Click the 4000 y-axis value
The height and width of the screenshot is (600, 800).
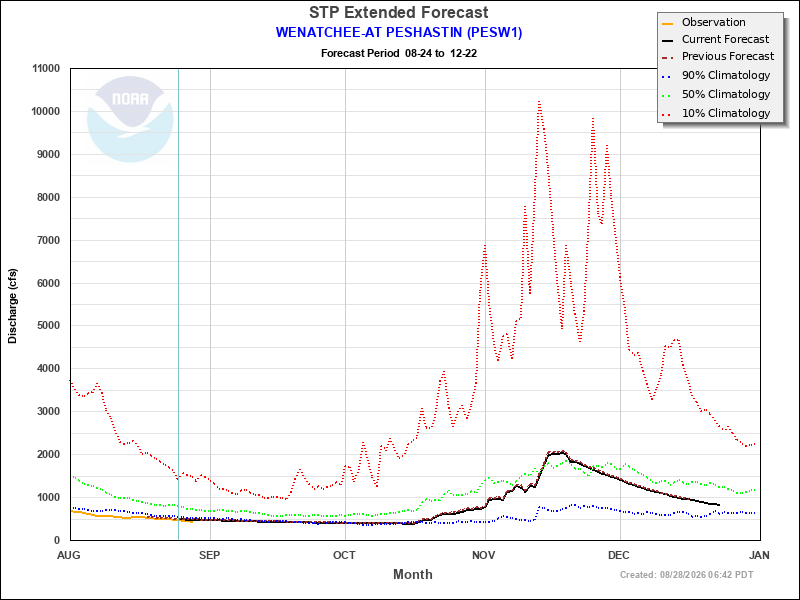coord(48,368)
